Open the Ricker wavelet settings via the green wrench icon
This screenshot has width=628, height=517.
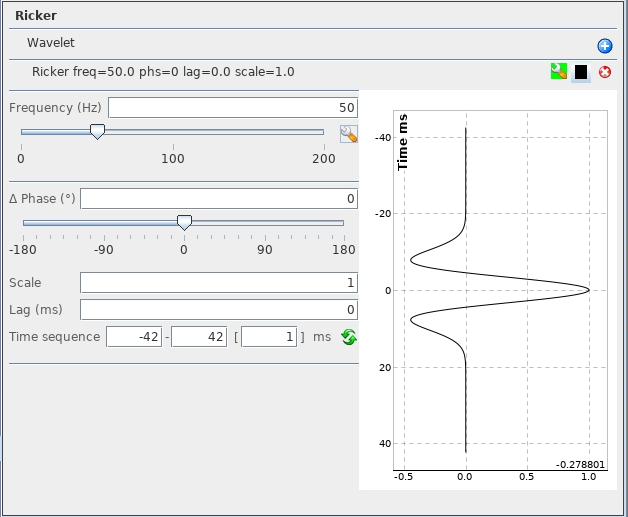(x=559, y=72)
